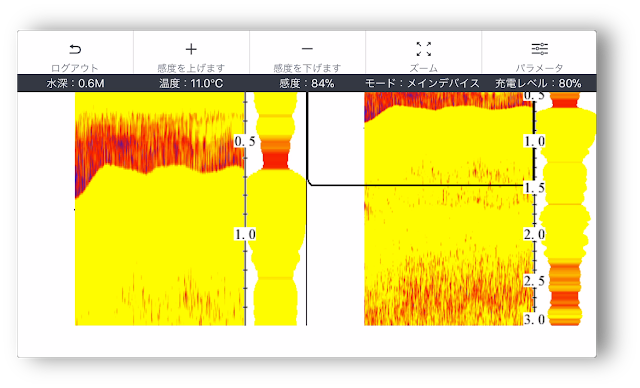Select the 感度を上げます label
640x388 pixels.
click(191, 68)
